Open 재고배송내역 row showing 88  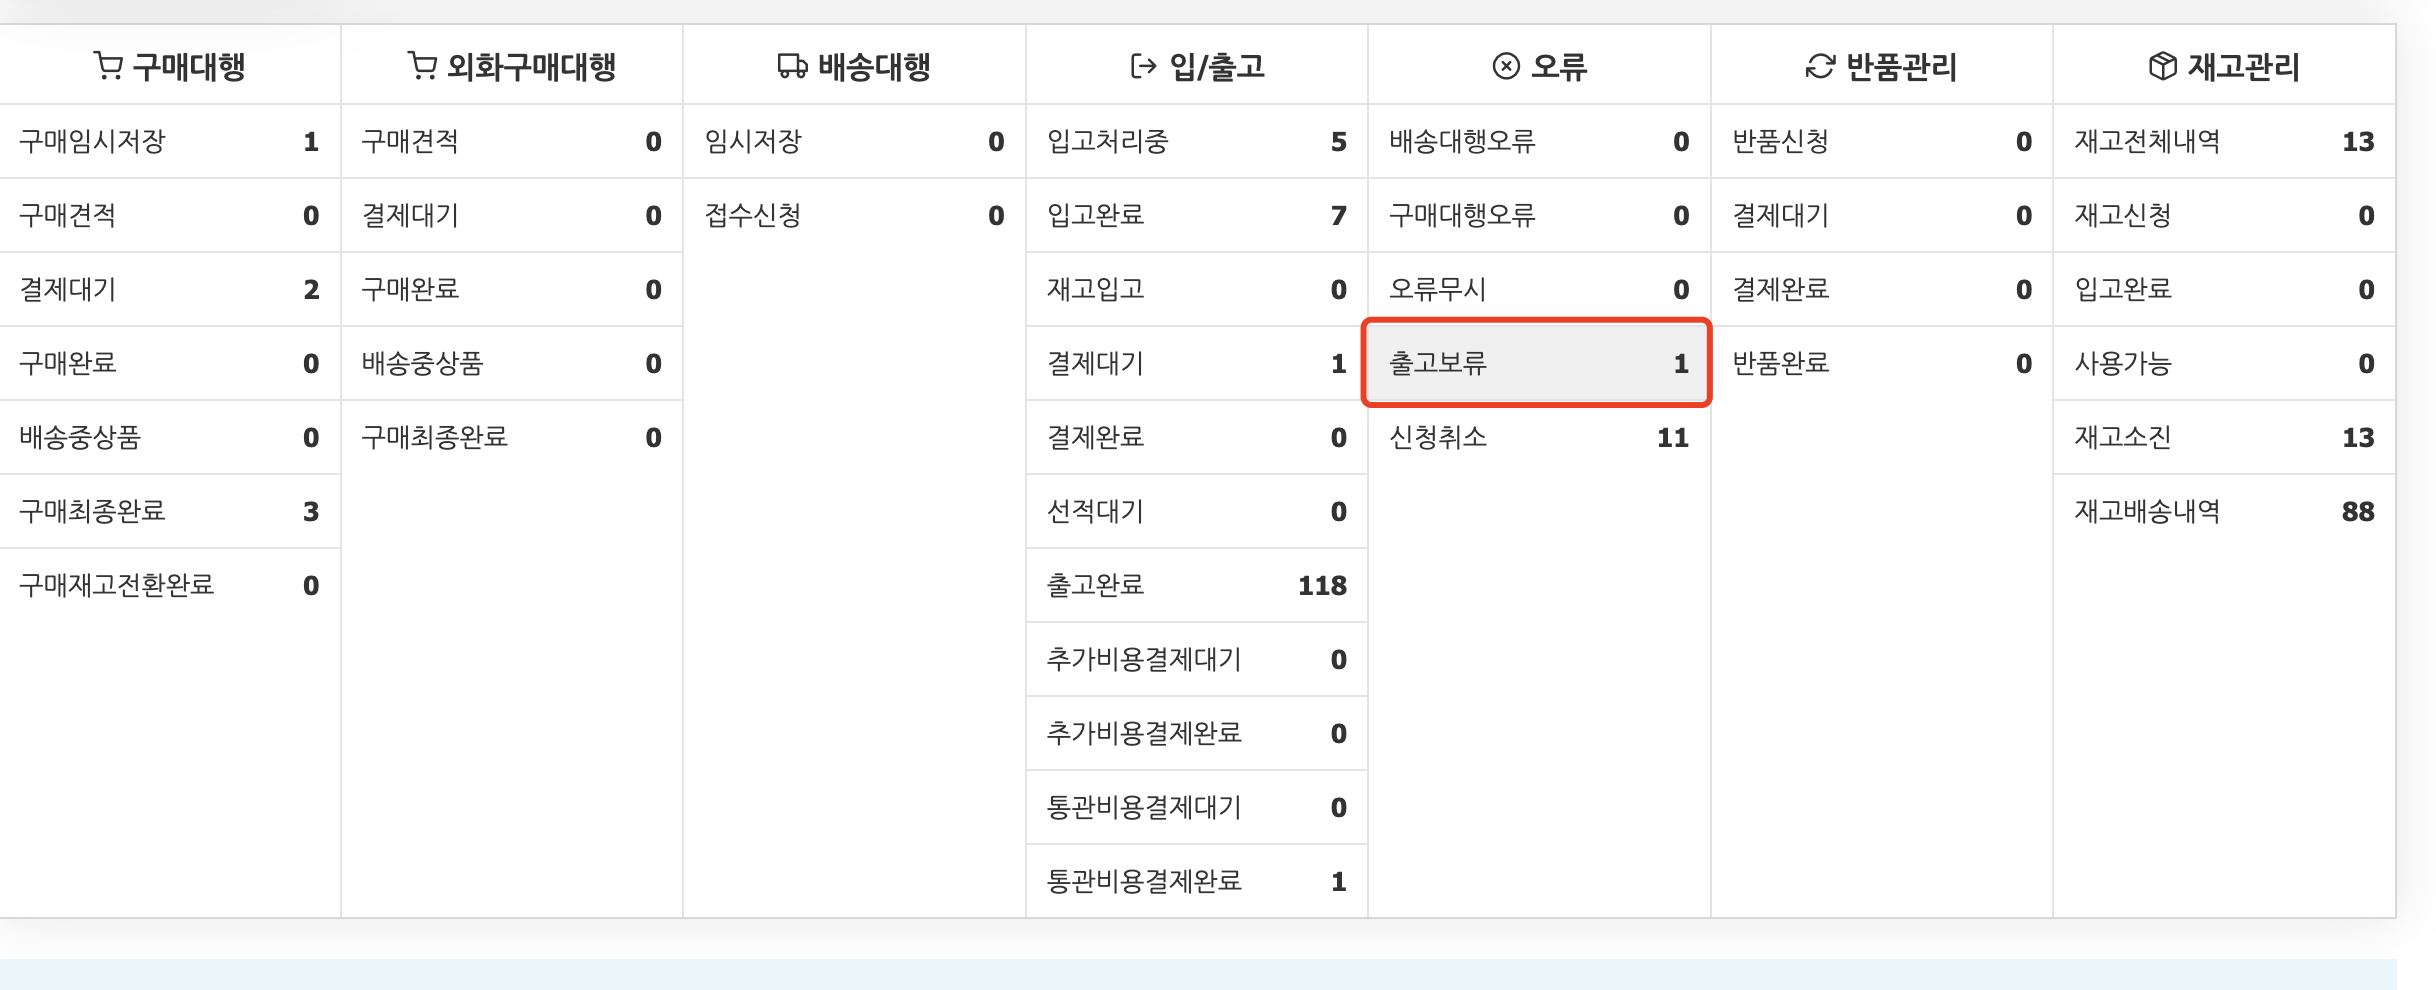click(x=2224, y=511)
